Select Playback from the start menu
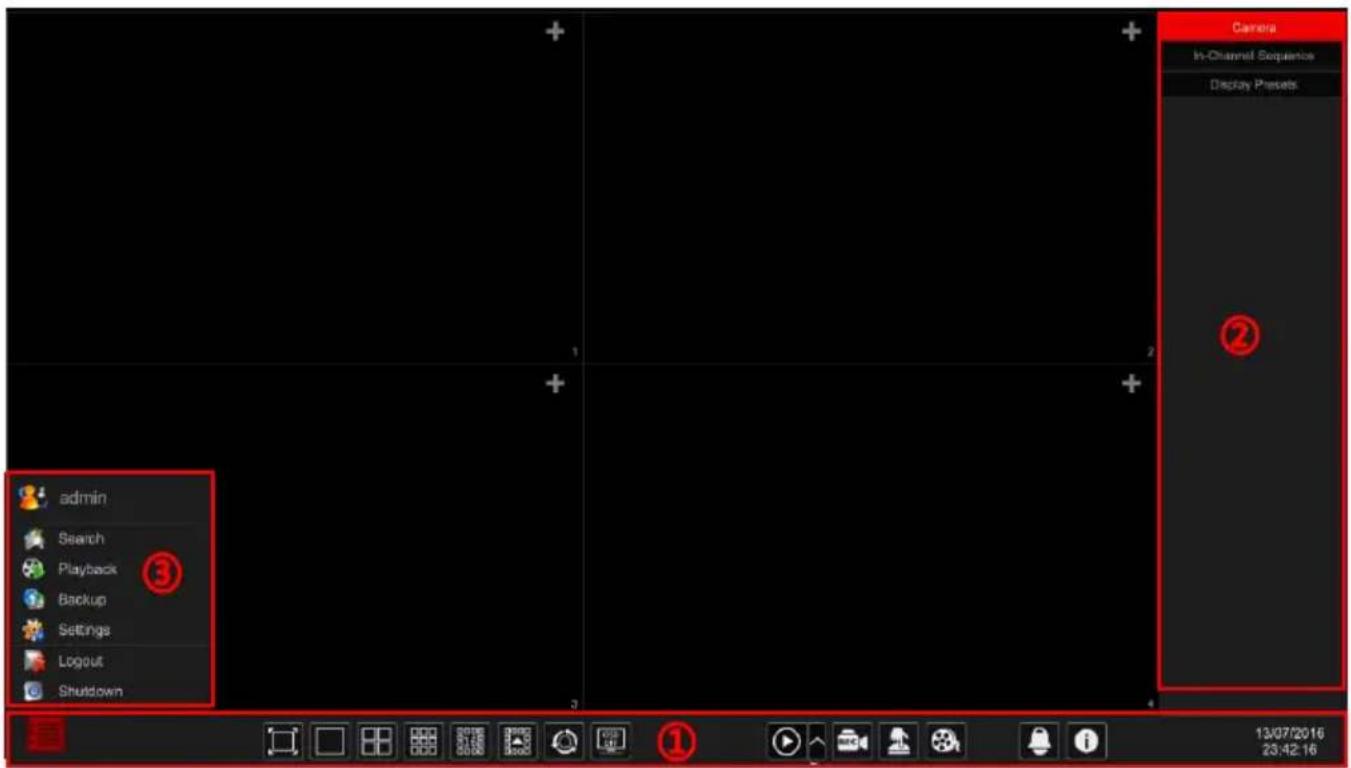This screenshot has height=768, width=1351. [x=87, y=569]
